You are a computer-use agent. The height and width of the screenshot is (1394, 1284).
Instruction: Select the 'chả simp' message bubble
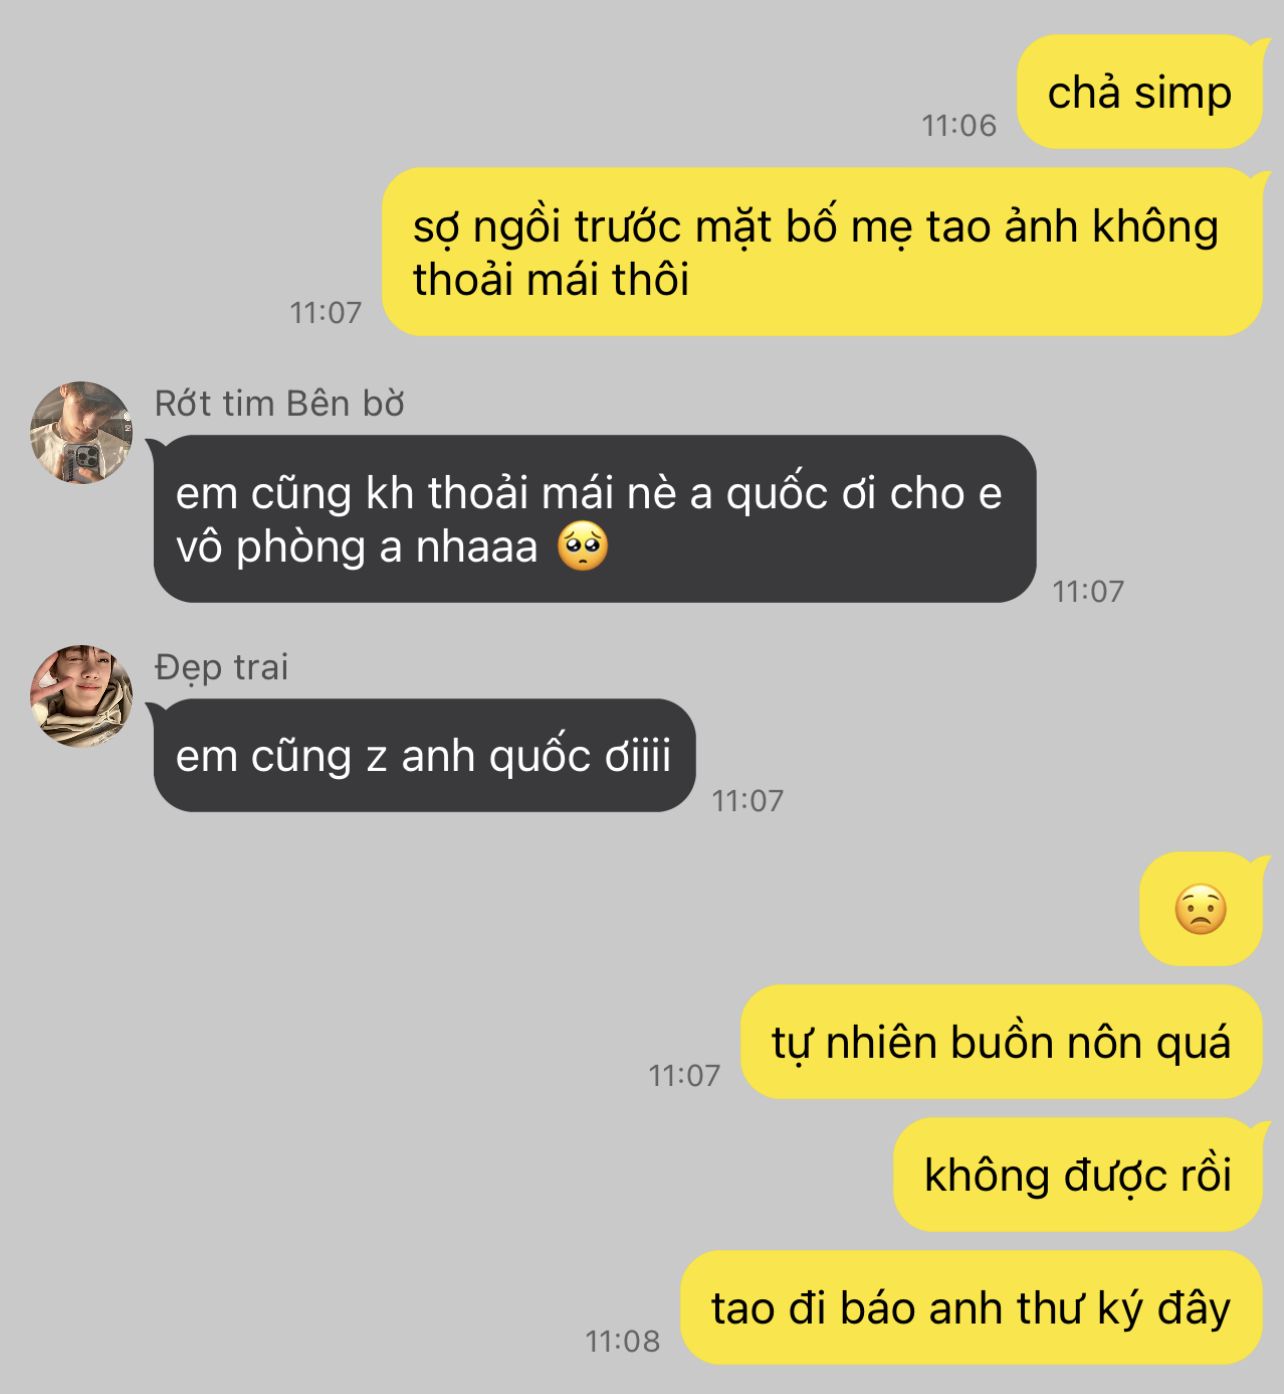pos(1140,92)
